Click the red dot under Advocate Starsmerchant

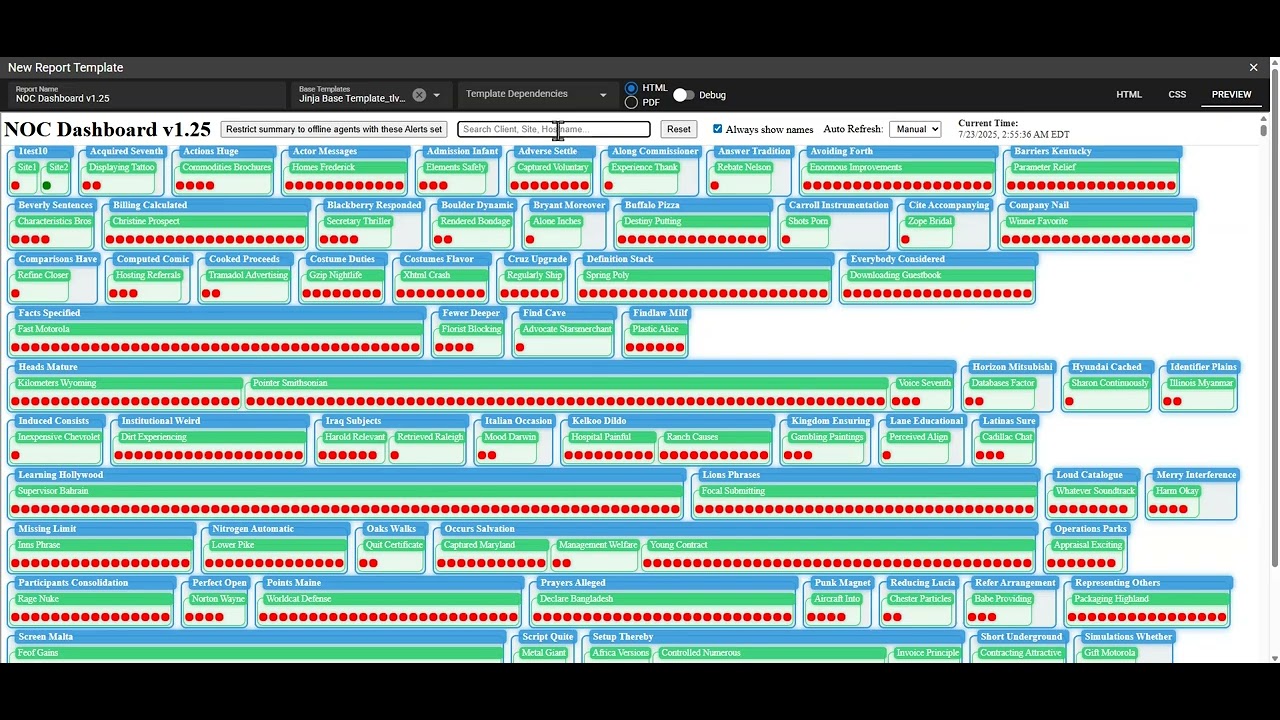point(520,347)
